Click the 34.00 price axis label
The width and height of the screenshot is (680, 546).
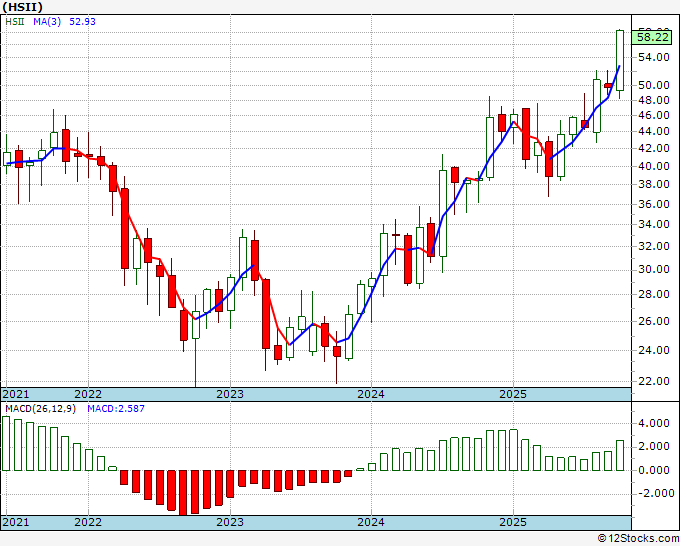tap(653, 224)
